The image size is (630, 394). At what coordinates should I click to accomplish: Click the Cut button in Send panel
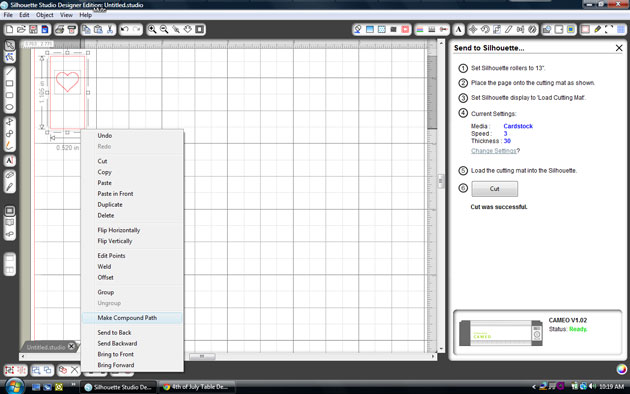494,189
